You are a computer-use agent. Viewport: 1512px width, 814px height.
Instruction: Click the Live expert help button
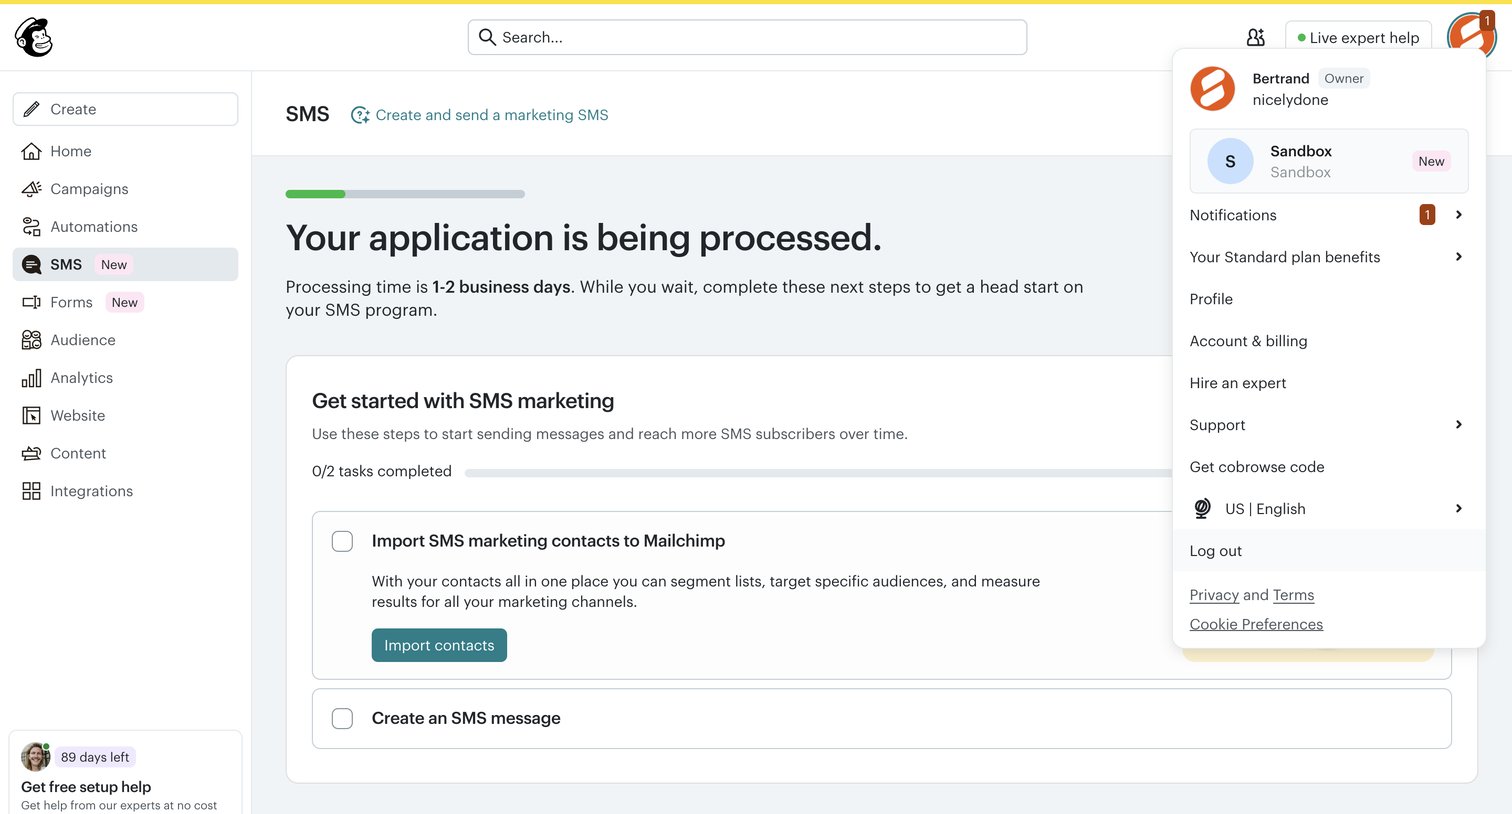1358,37
